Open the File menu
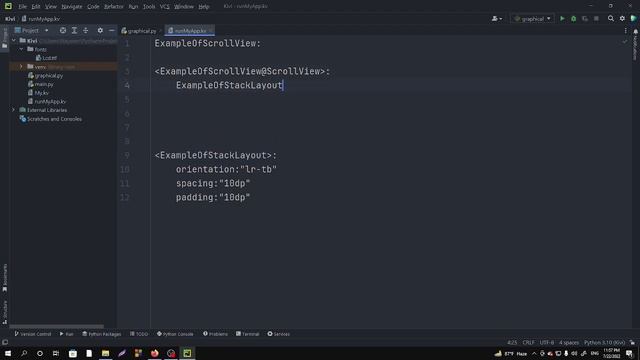 coord(22,7)
